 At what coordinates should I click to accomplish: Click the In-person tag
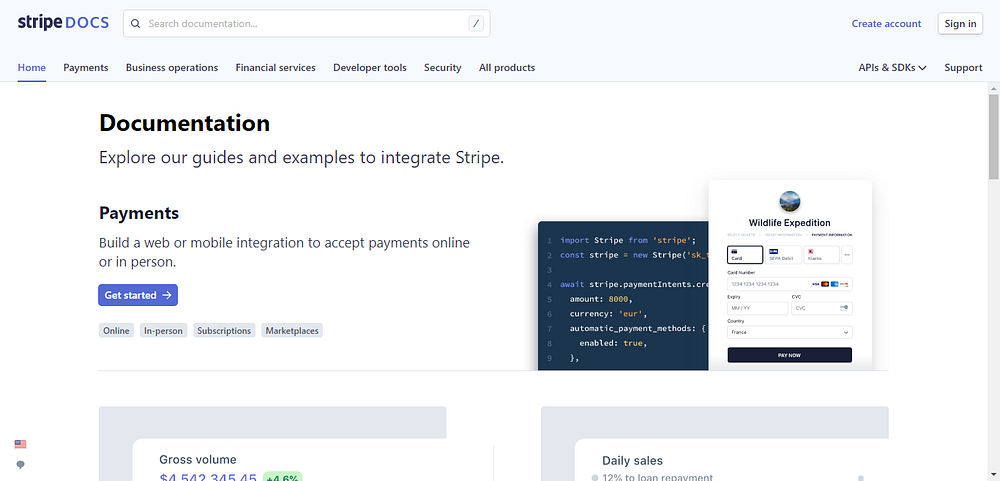[x=163, y=330]
